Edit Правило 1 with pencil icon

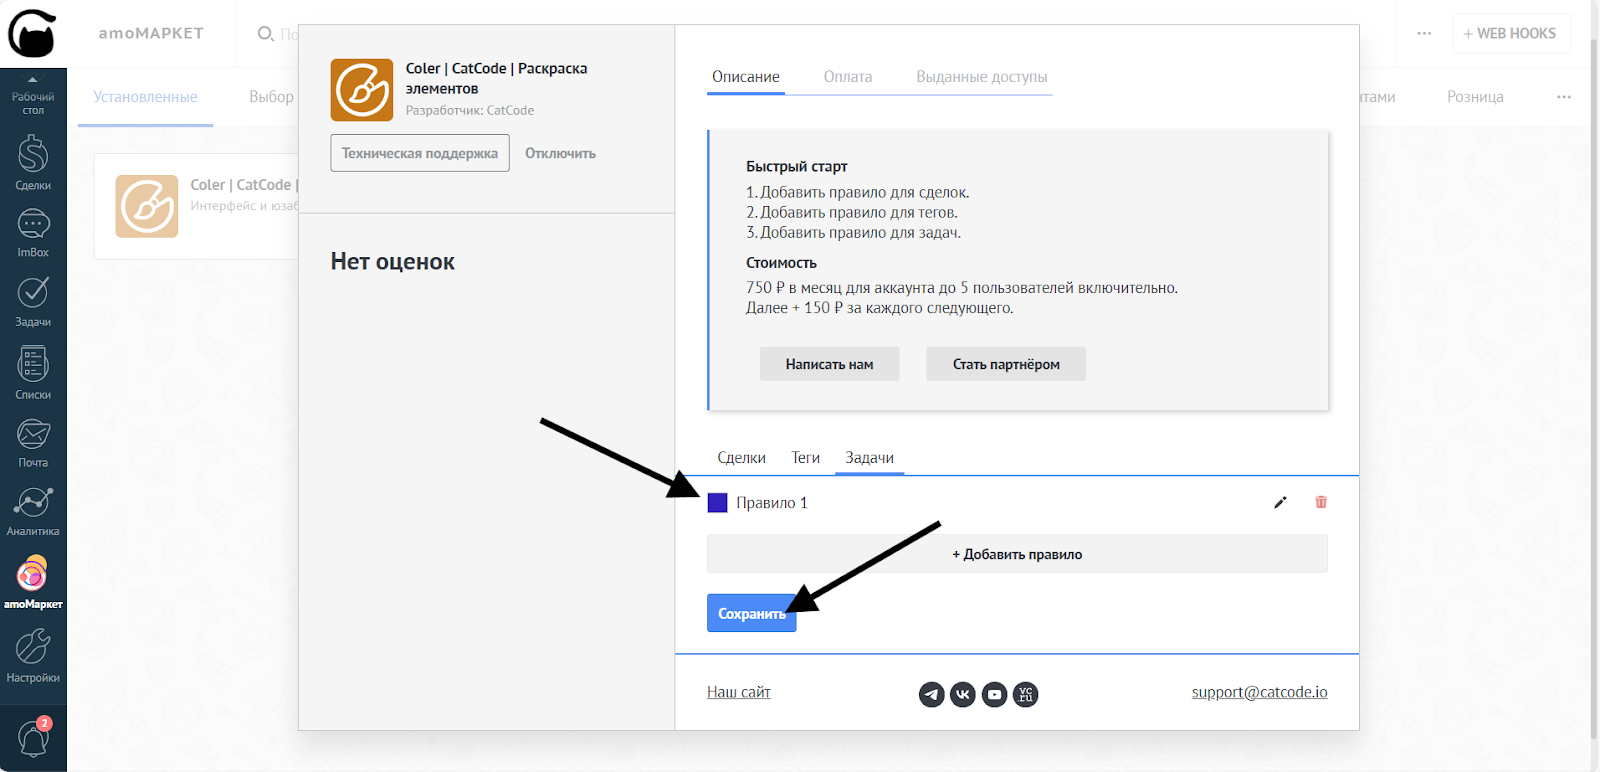[x=1280, y=502]
